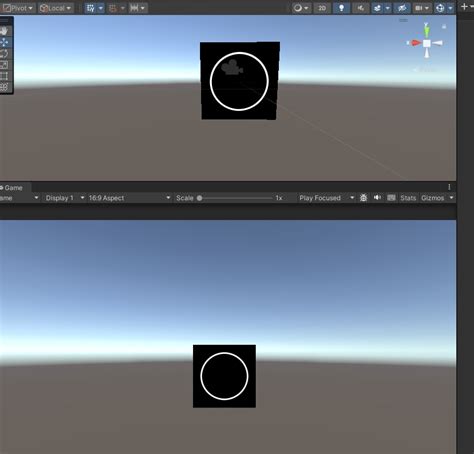Select the combined Transform tool
The width and height of the screenshot is (474, 454).
[x=4, y=87]
